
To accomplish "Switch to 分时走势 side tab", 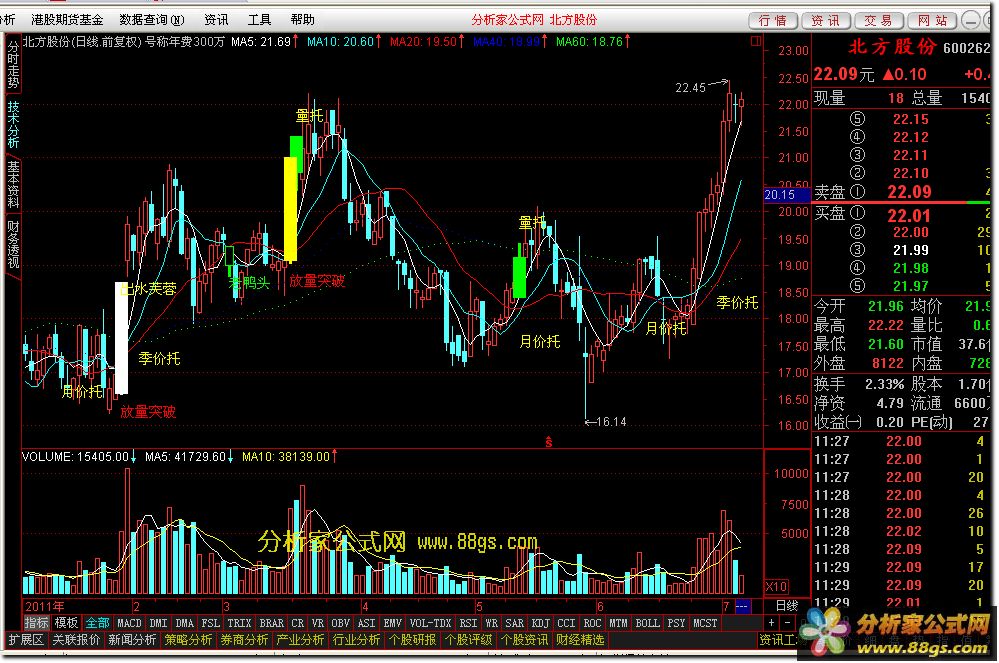I will pos(13,65).
